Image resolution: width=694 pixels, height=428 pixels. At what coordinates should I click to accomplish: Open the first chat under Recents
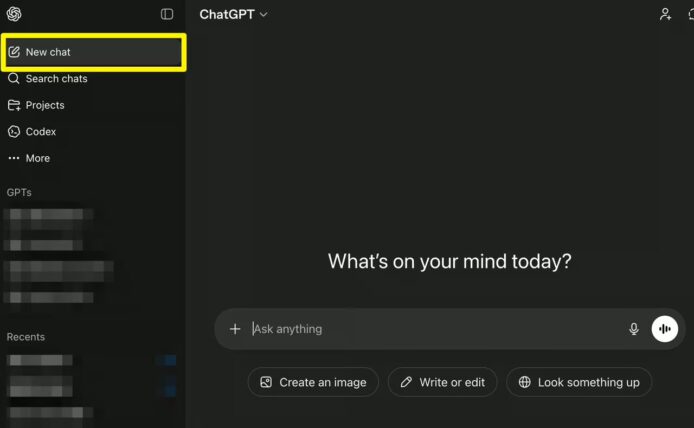[x=50, y=360]
